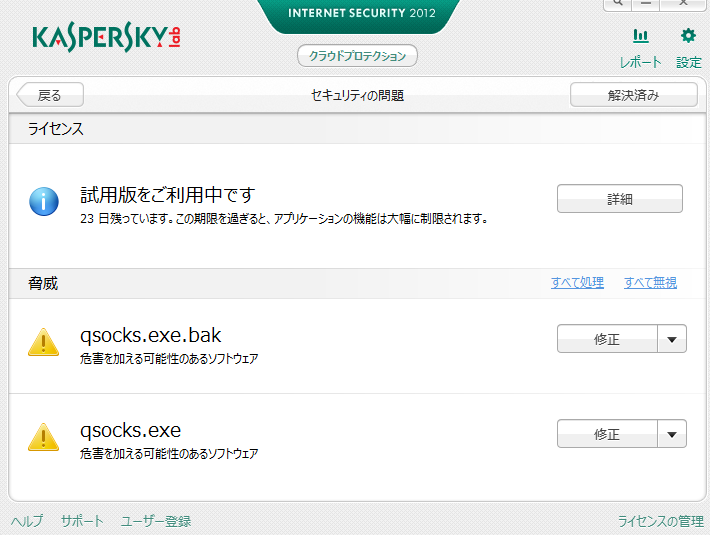
Task: Expand dropdown arrow for qsocks.exe.bak fix
Action: pyautogui.click(x=672, y=339)
